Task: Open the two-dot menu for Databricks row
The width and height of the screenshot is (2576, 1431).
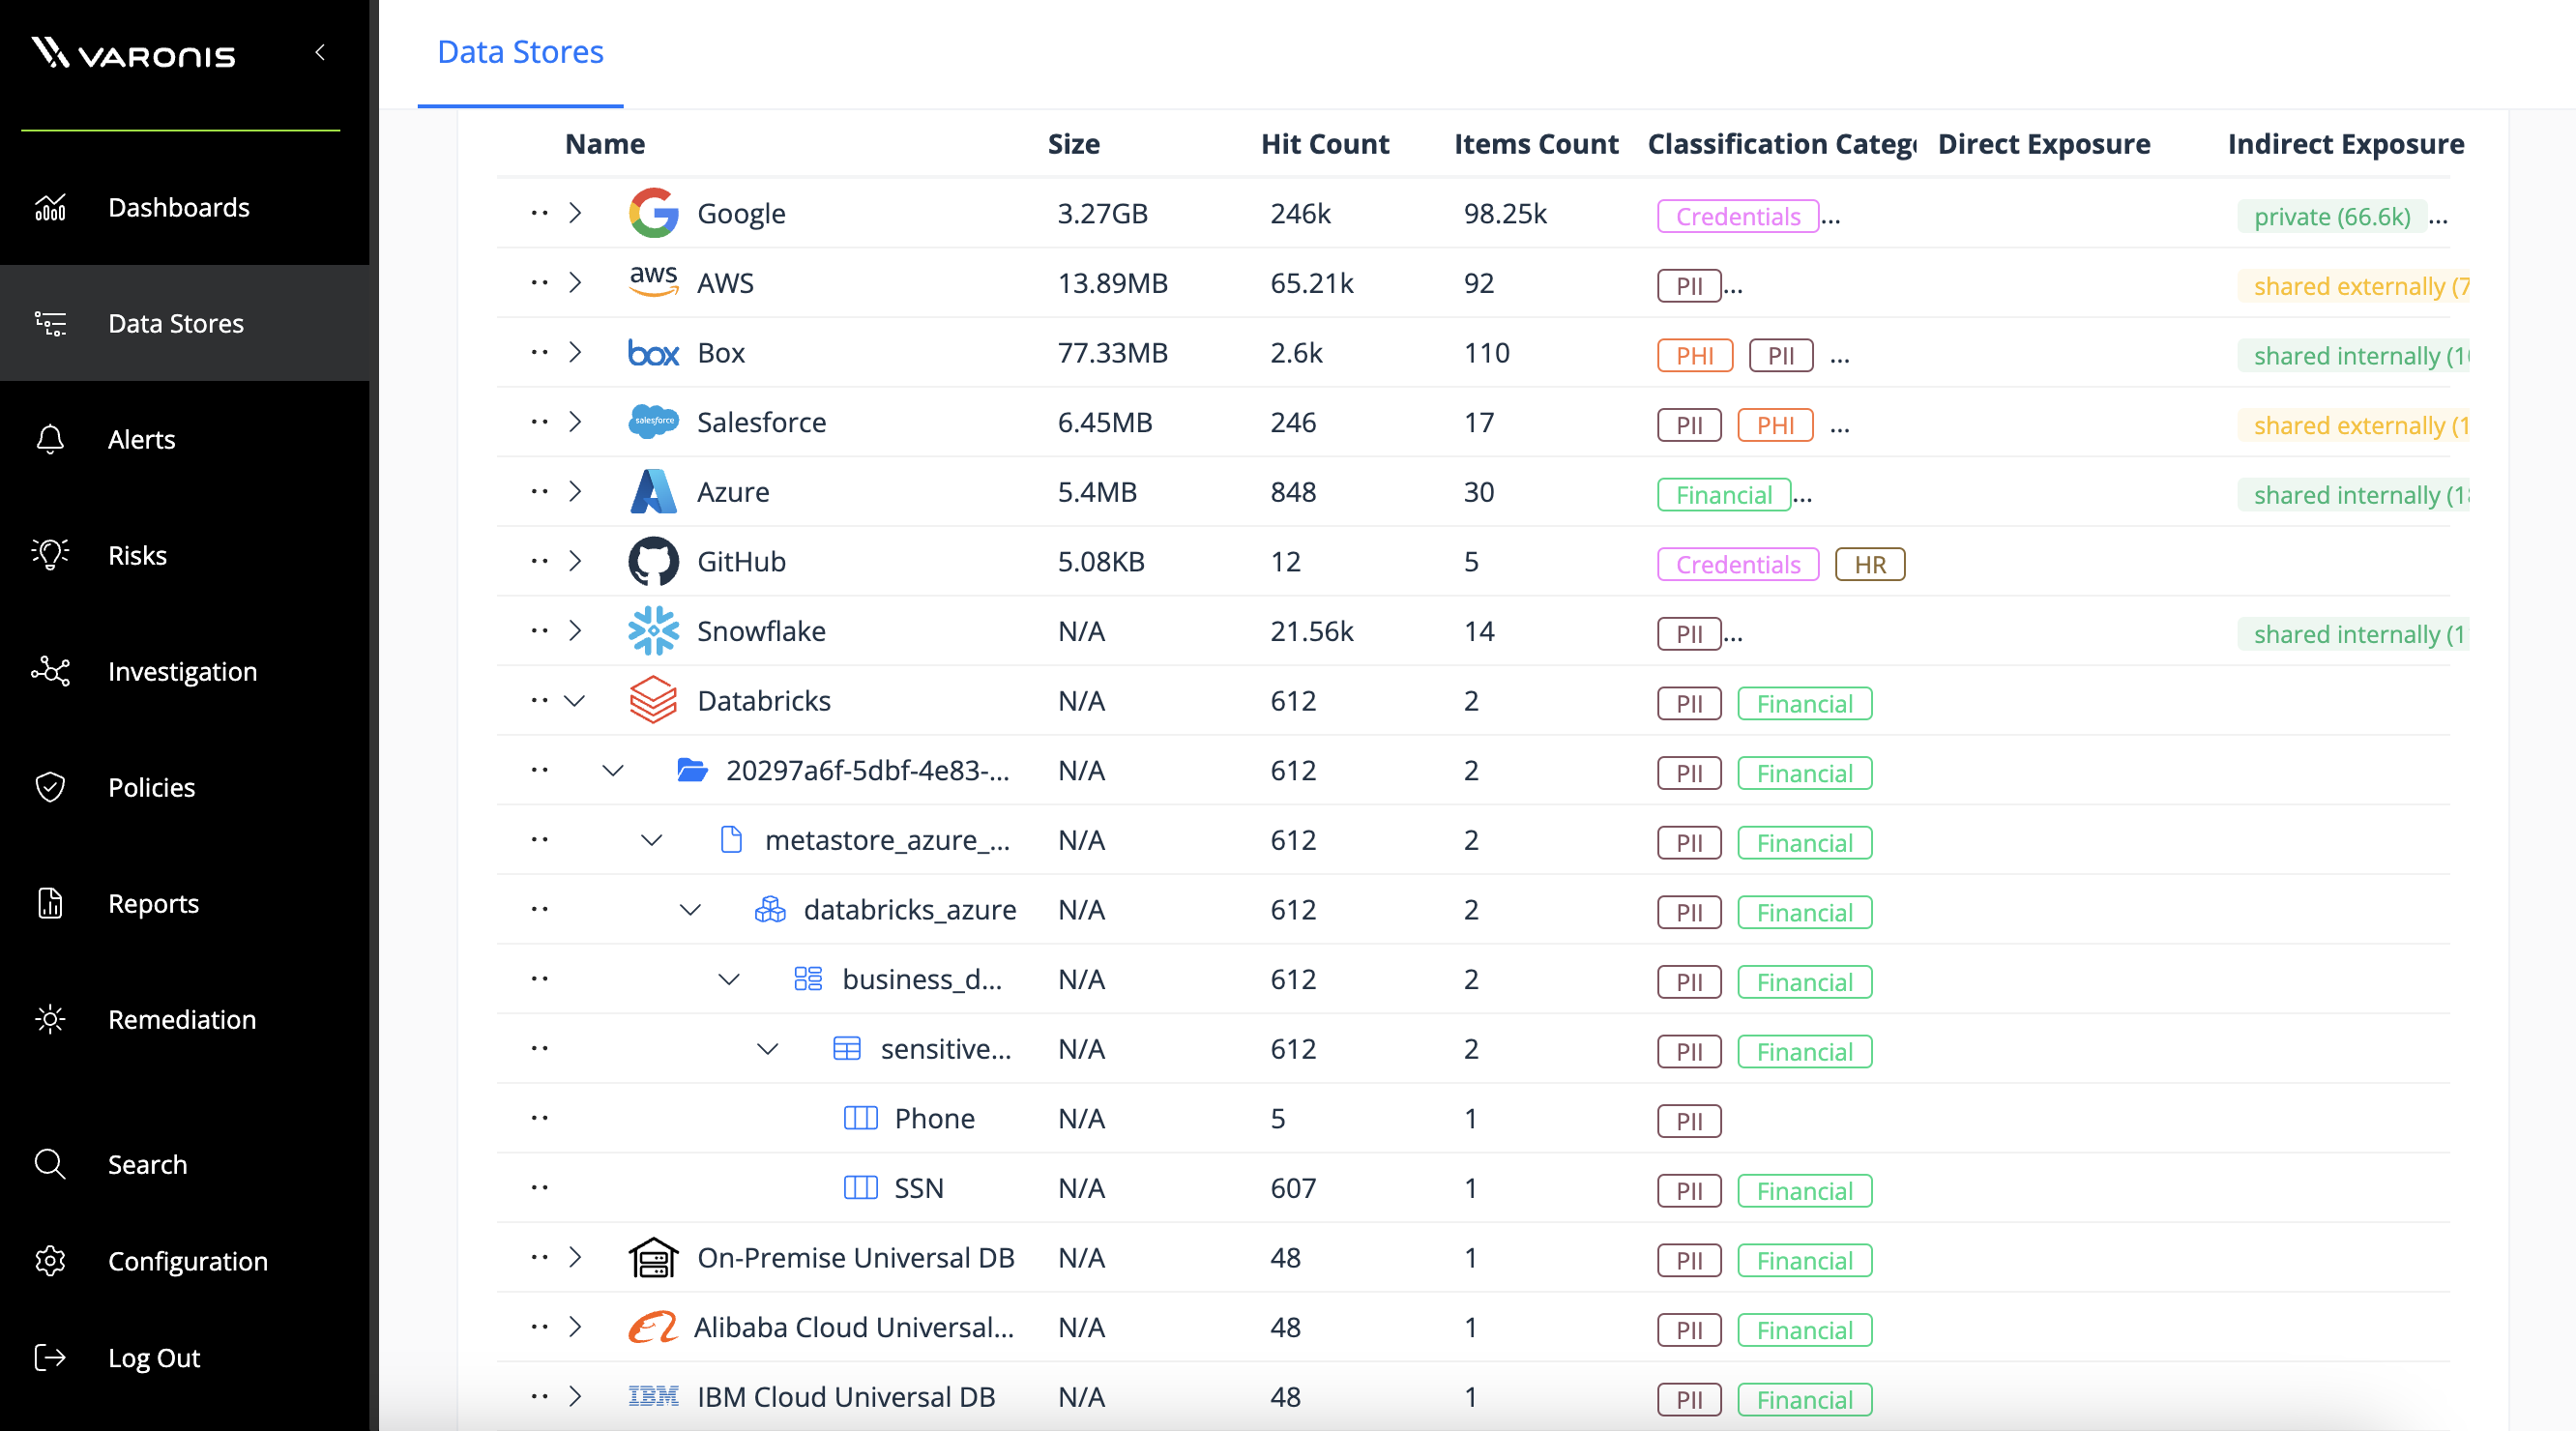Action: click(540, 700)
